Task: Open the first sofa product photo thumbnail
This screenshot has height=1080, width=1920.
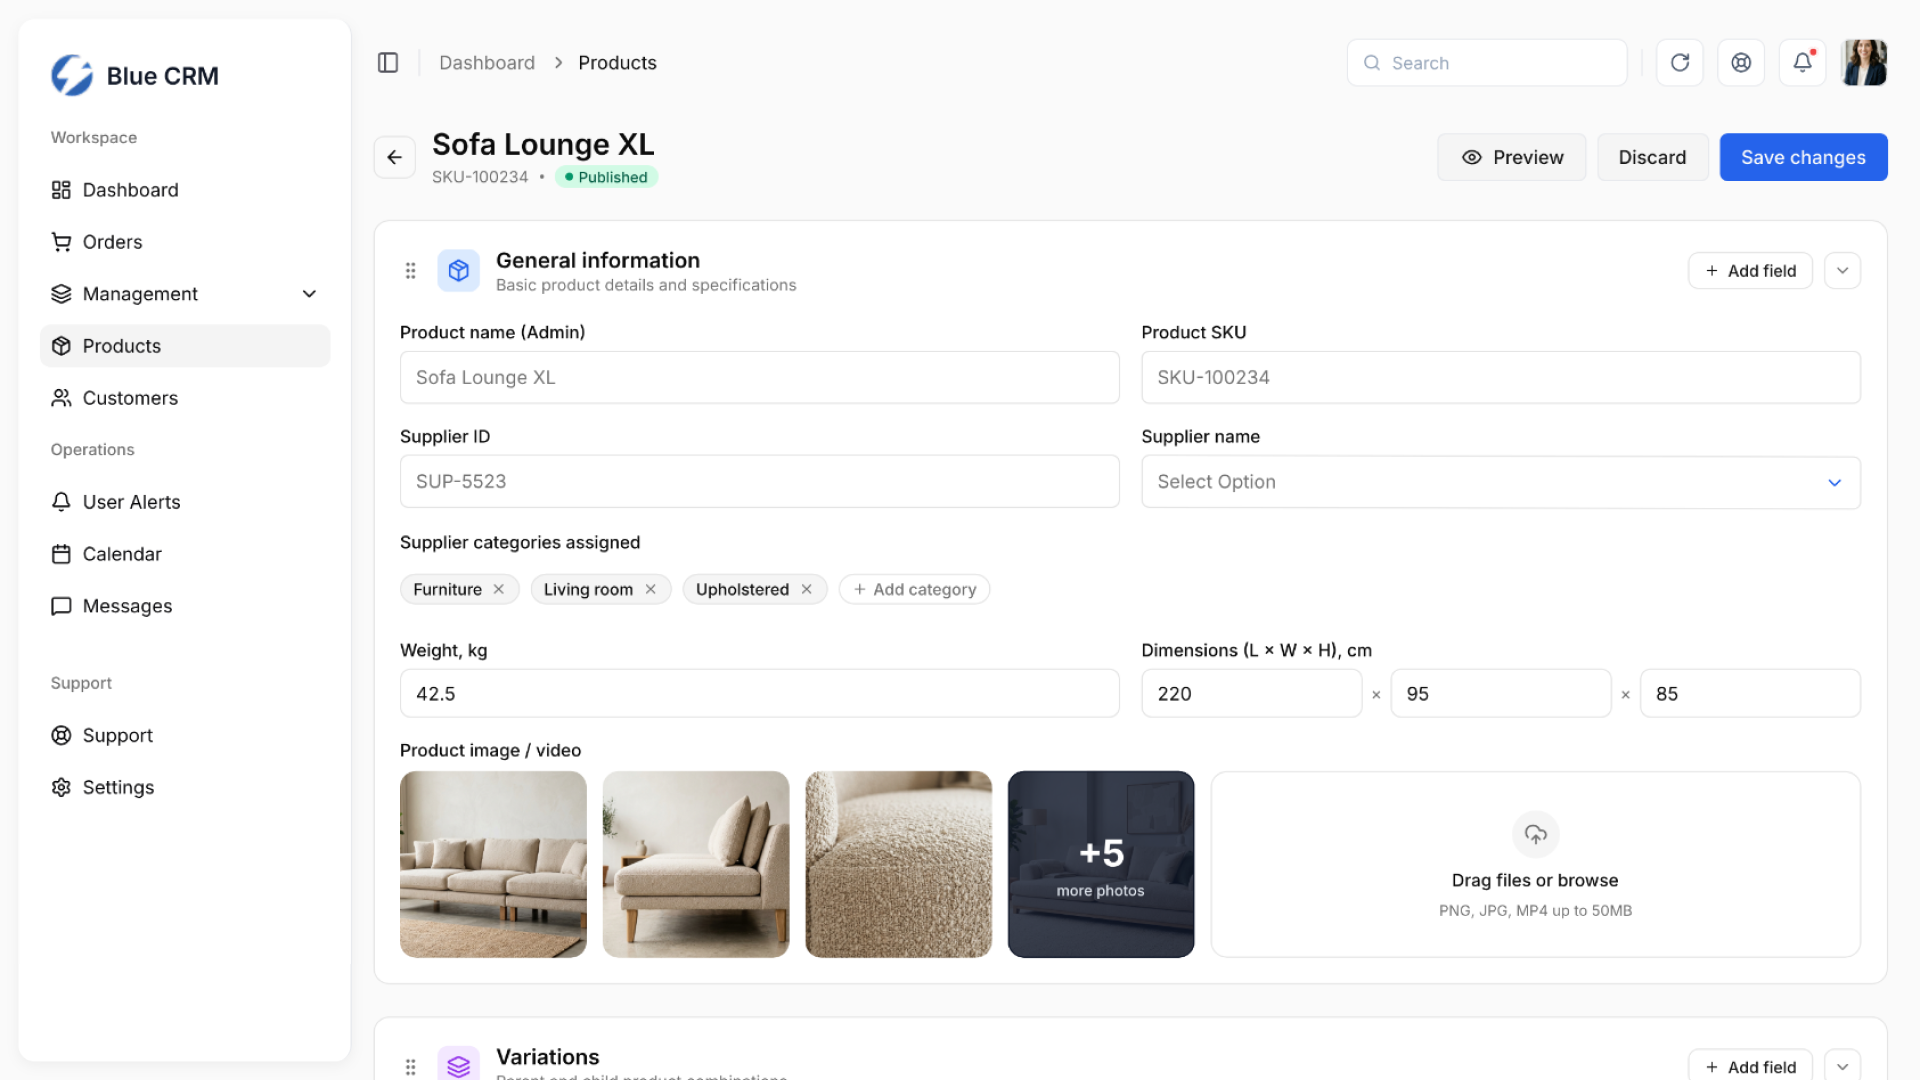Action: (493, 864)
